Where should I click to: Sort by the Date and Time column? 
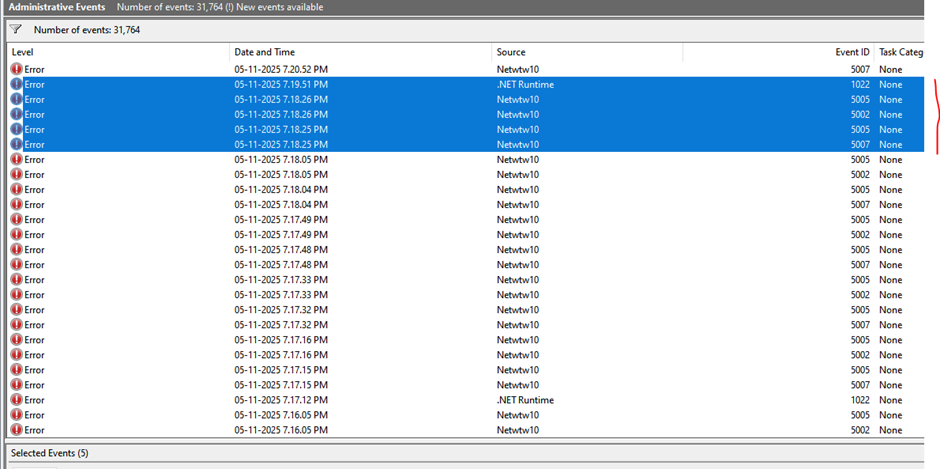[x=360, y=52]
